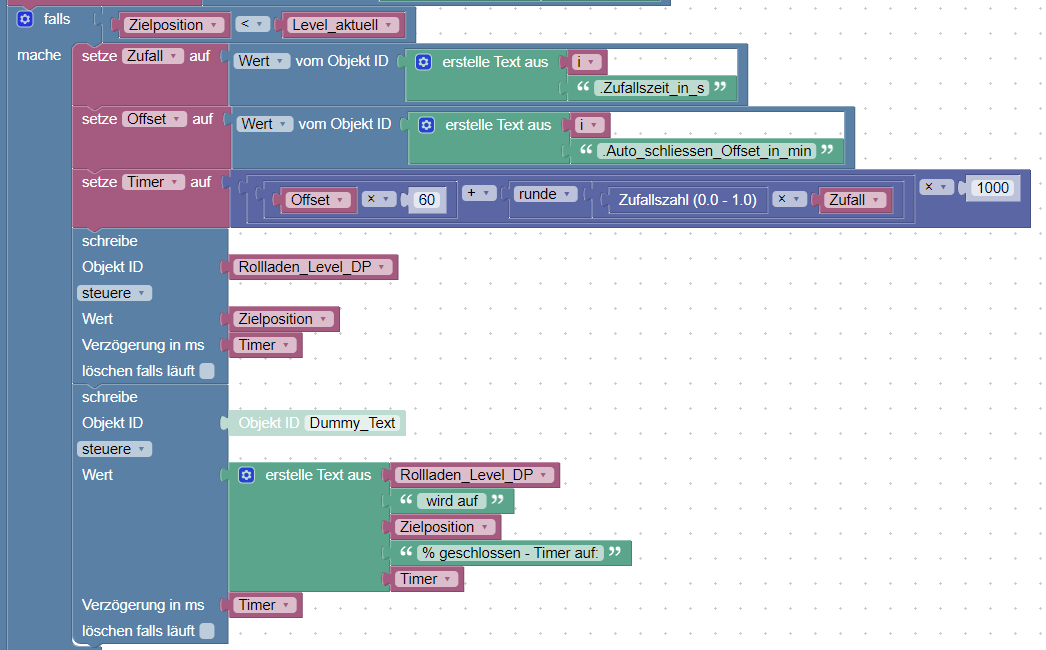Image resolution: width=1046 pixels, height=650 pixels.
Task: Change the '<' comparison operator dropdown
Action: pyautogui.click(x=251, y=25)
